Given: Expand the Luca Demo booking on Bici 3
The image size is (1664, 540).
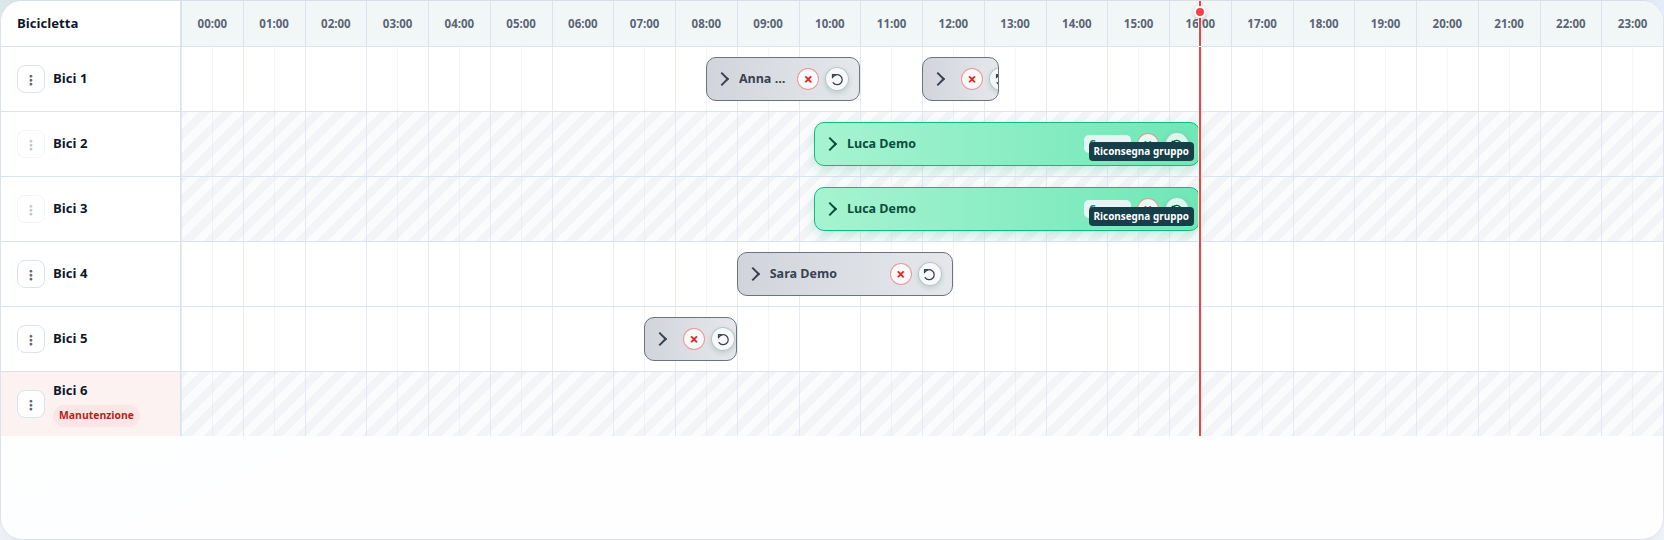Looking at the screenshot, I should [833, 209].
